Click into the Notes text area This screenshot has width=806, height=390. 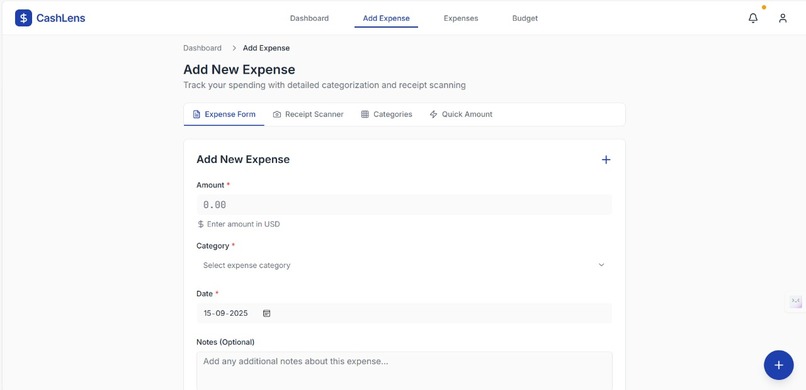pos(404,371)
